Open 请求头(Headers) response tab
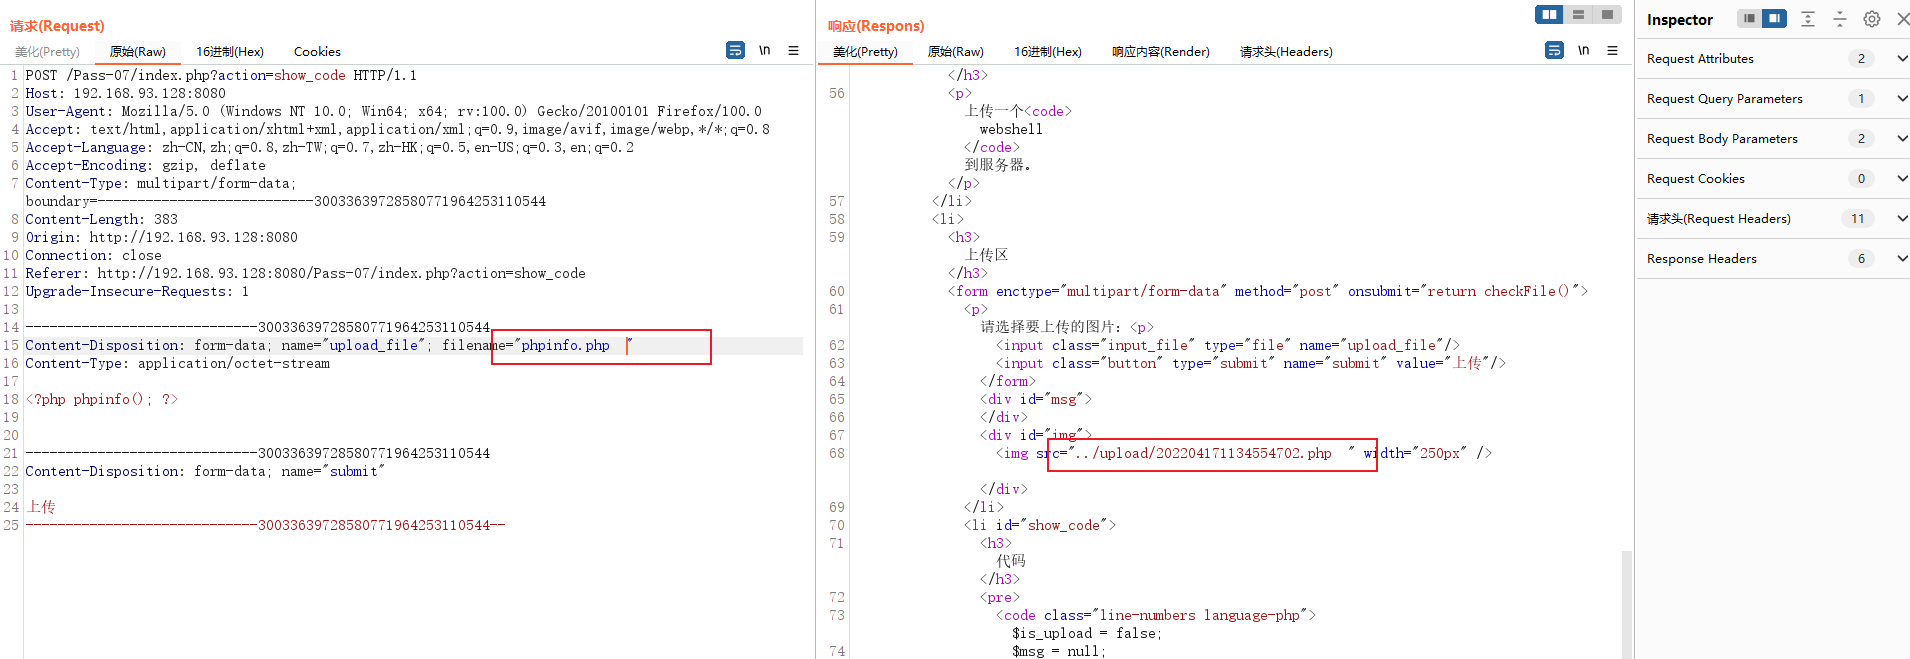This screenshot has height=659, width=1910. pos(1286,51)
